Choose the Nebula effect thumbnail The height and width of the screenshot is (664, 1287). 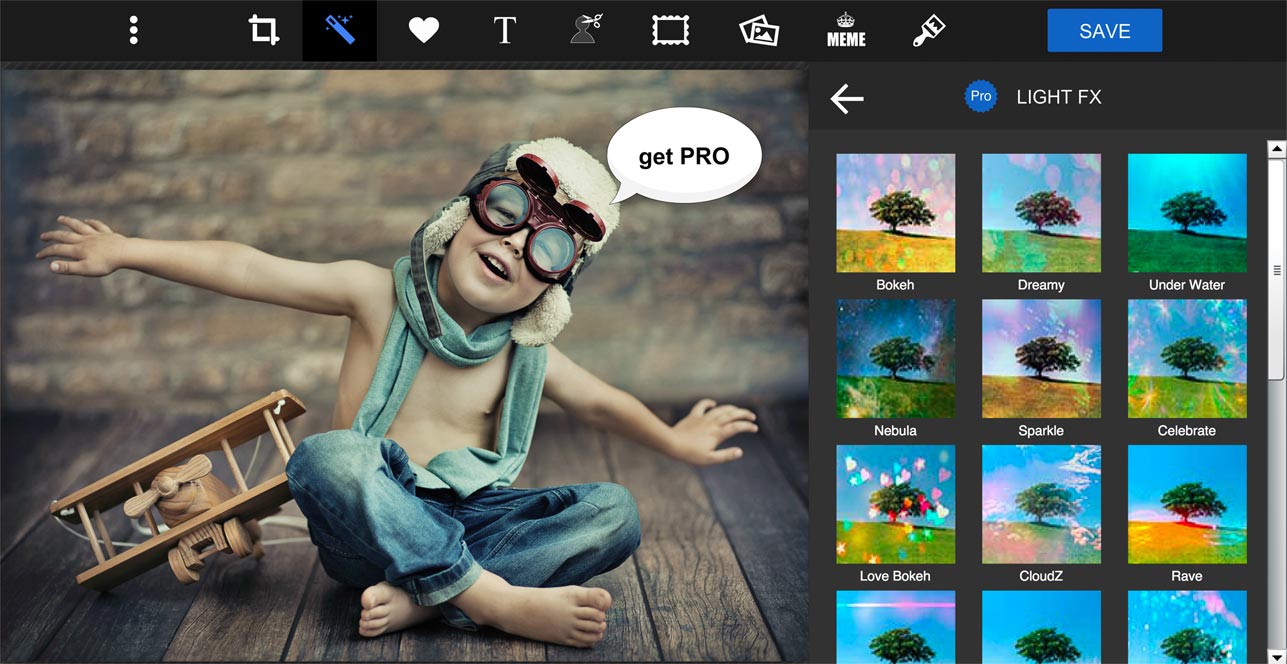895,359
